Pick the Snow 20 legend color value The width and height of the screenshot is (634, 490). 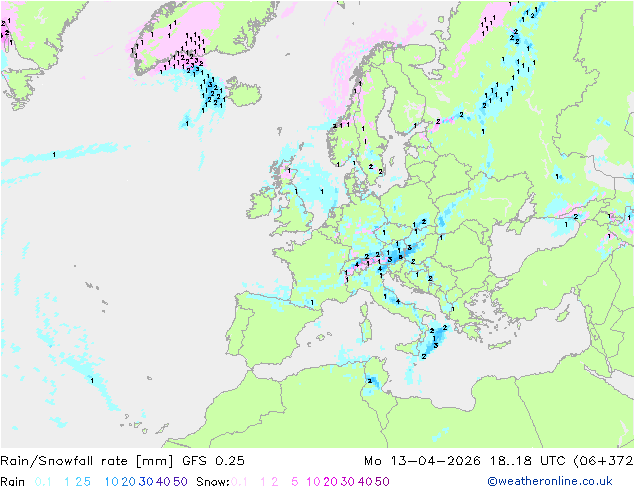click(x=330, y=482)
